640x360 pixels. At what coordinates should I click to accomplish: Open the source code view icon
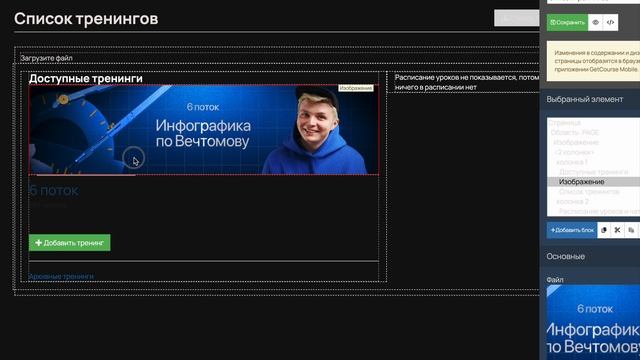pos(610,22)
